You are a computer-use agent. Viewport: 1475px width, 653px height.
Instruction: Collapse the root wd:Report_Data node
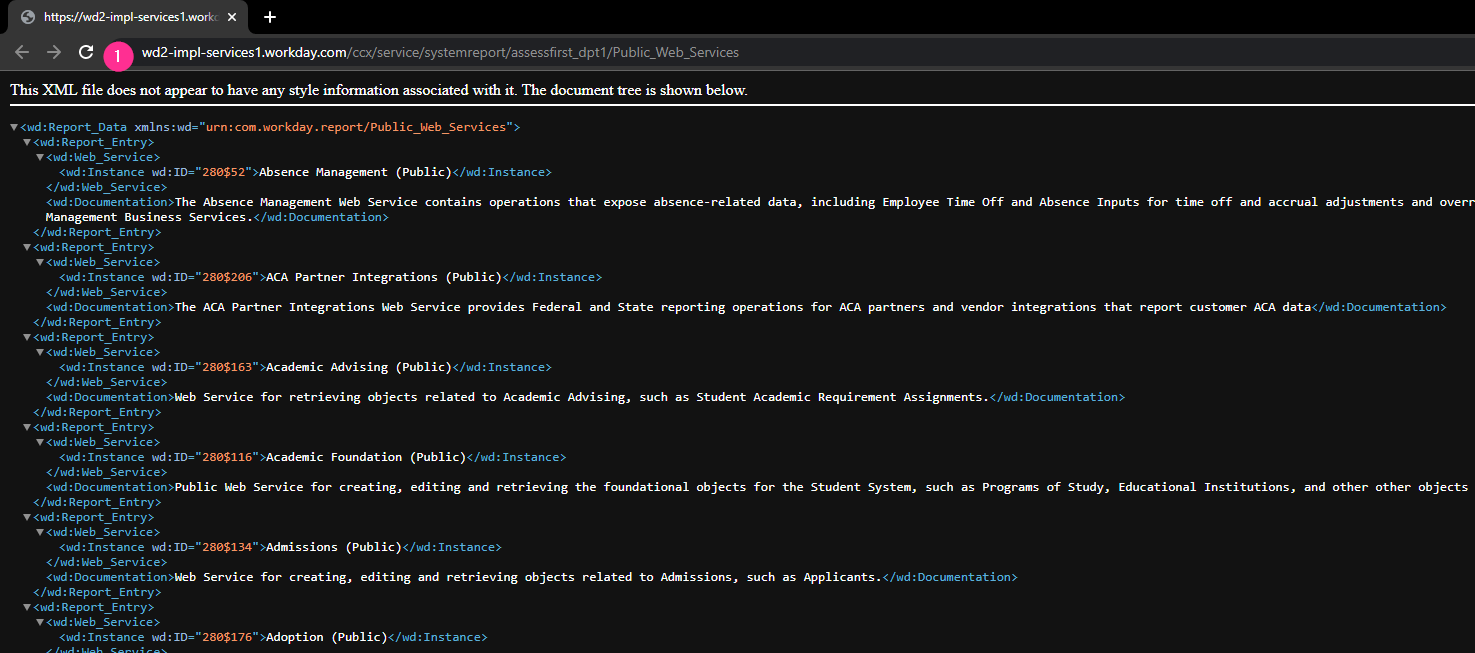(x=14, y=127)
